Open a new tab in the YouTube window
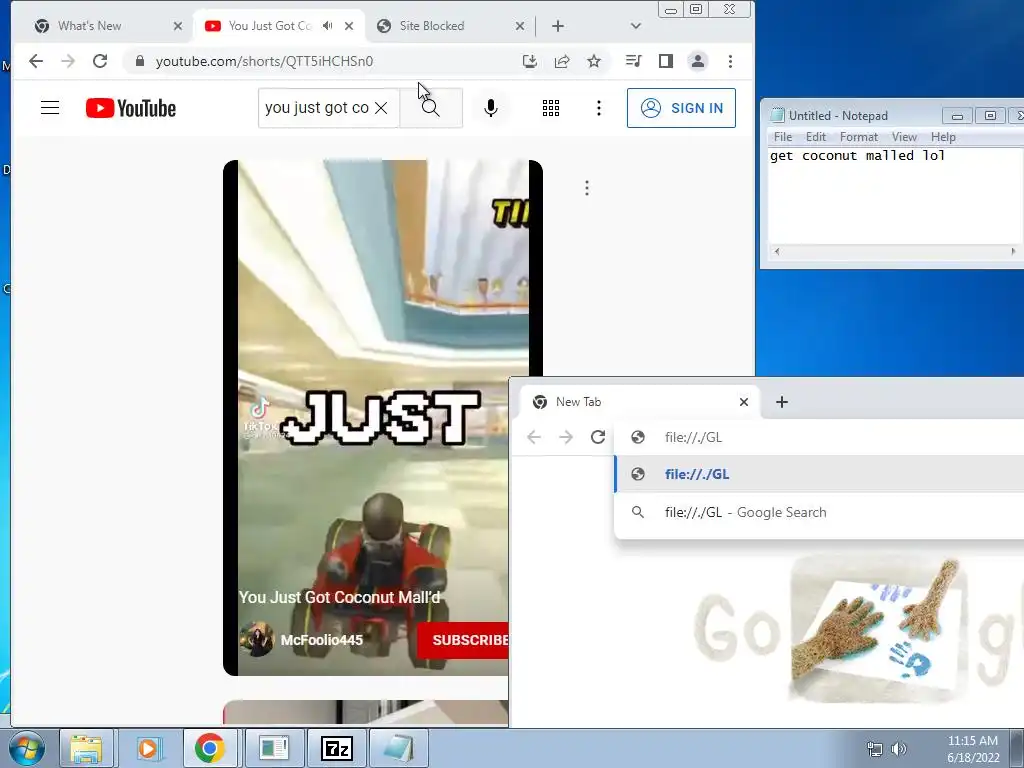 (x=558, y=26)
